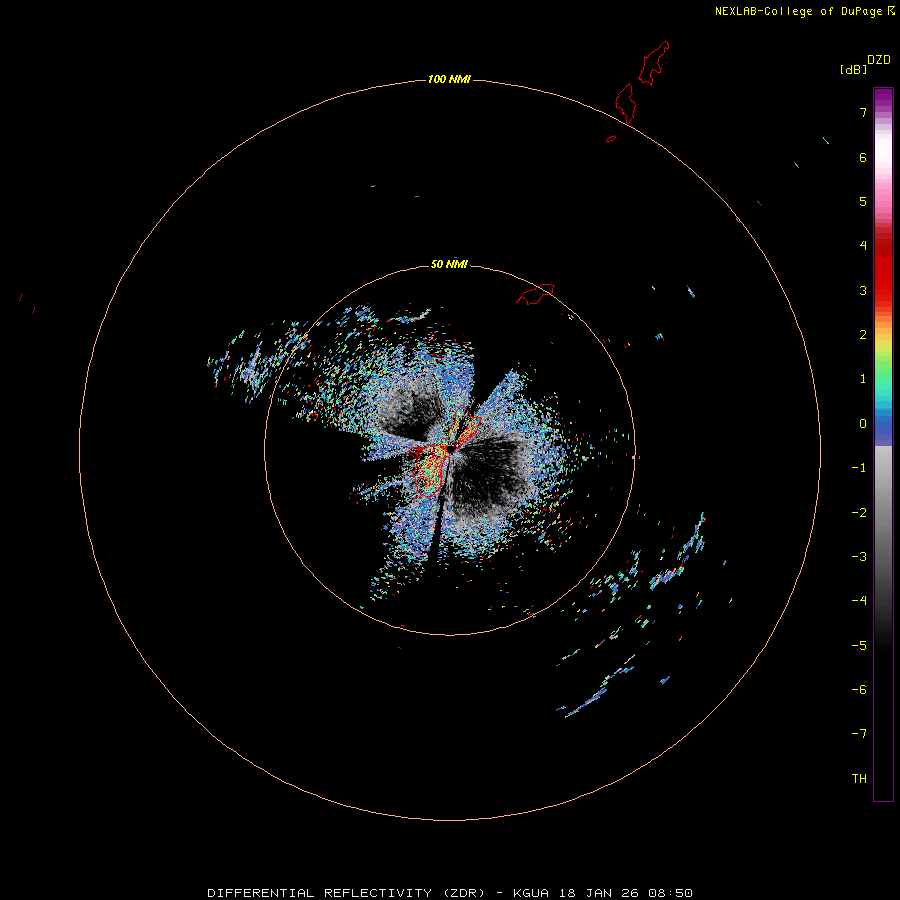Screen dimensions: 900x900
Task: Click the 2 value on color scale
Action: [x=863, y=335]
